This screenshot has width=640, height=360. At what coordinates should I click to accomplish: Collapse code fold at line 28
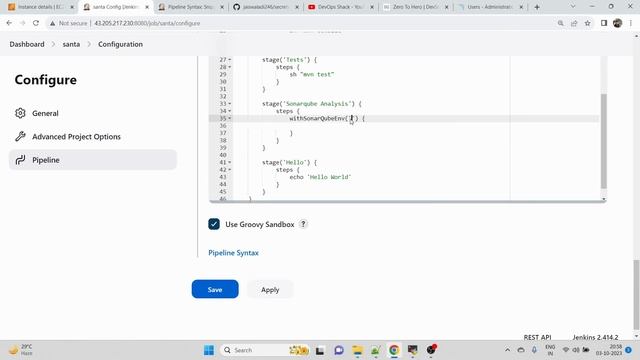pyautogui.click(x=230, y=67)
